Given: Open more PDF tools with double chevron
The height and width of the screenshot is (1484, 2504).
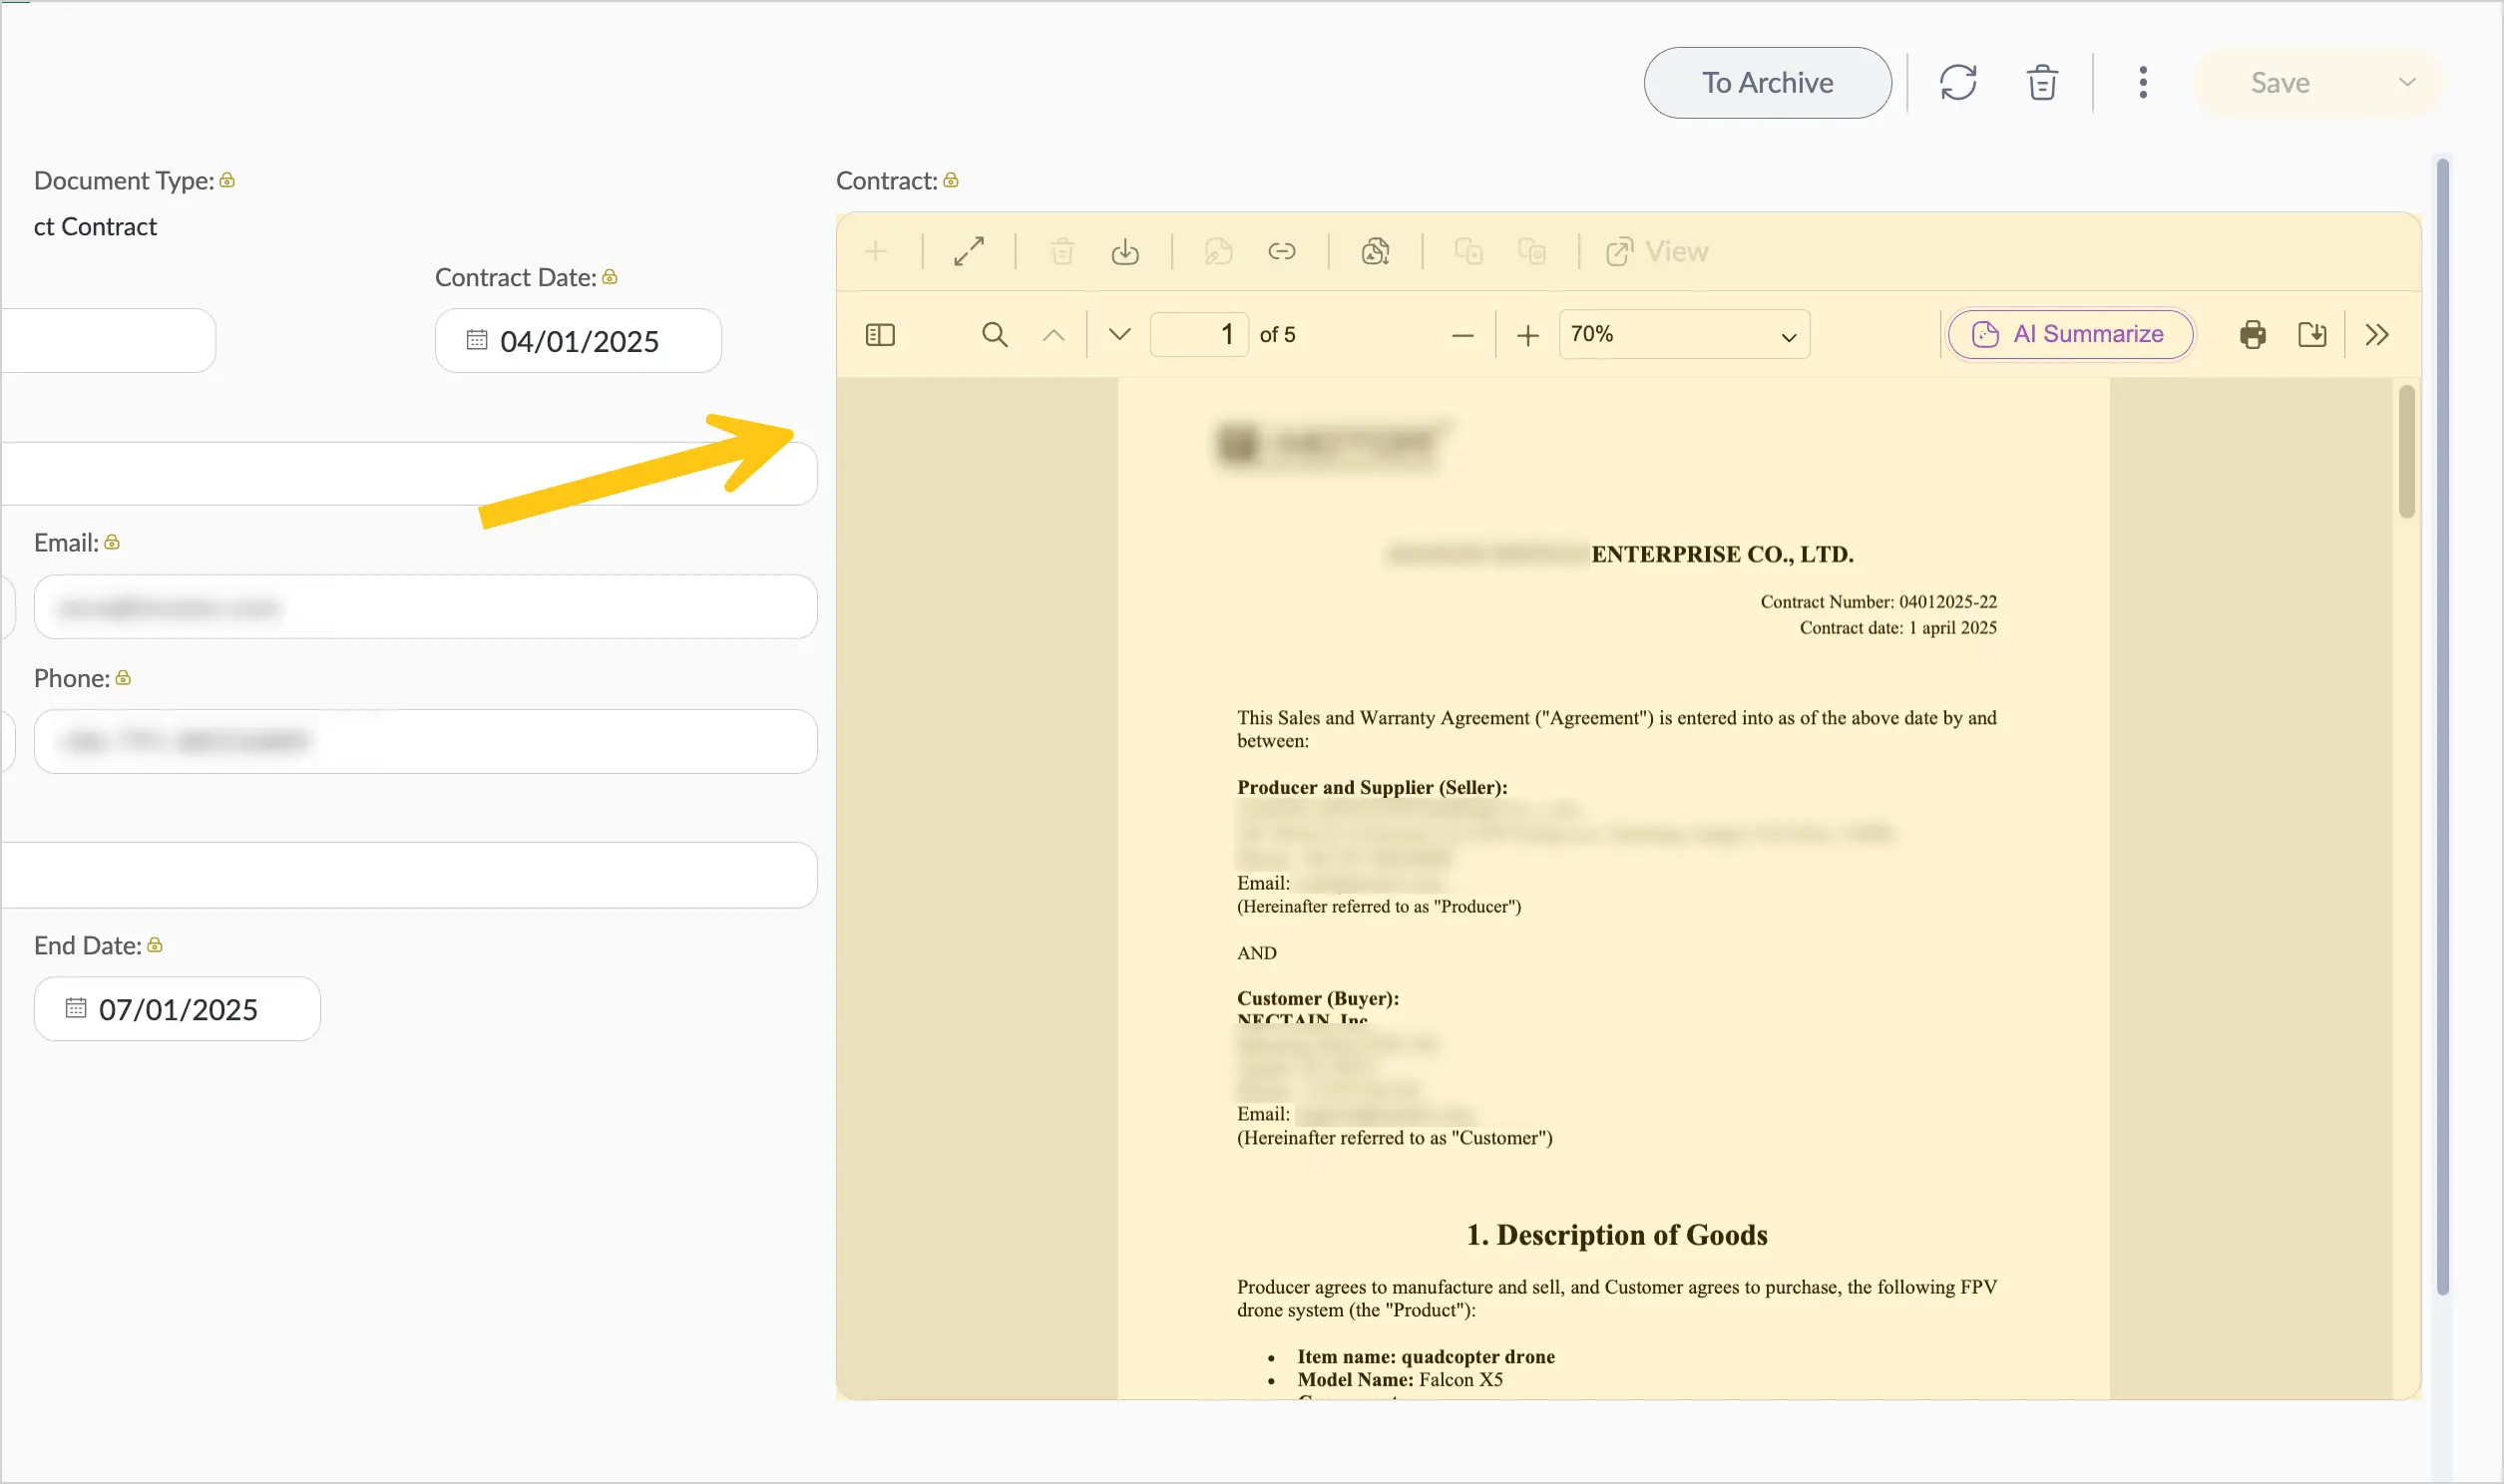Looking at the screenshot, I should point(2377,334).
